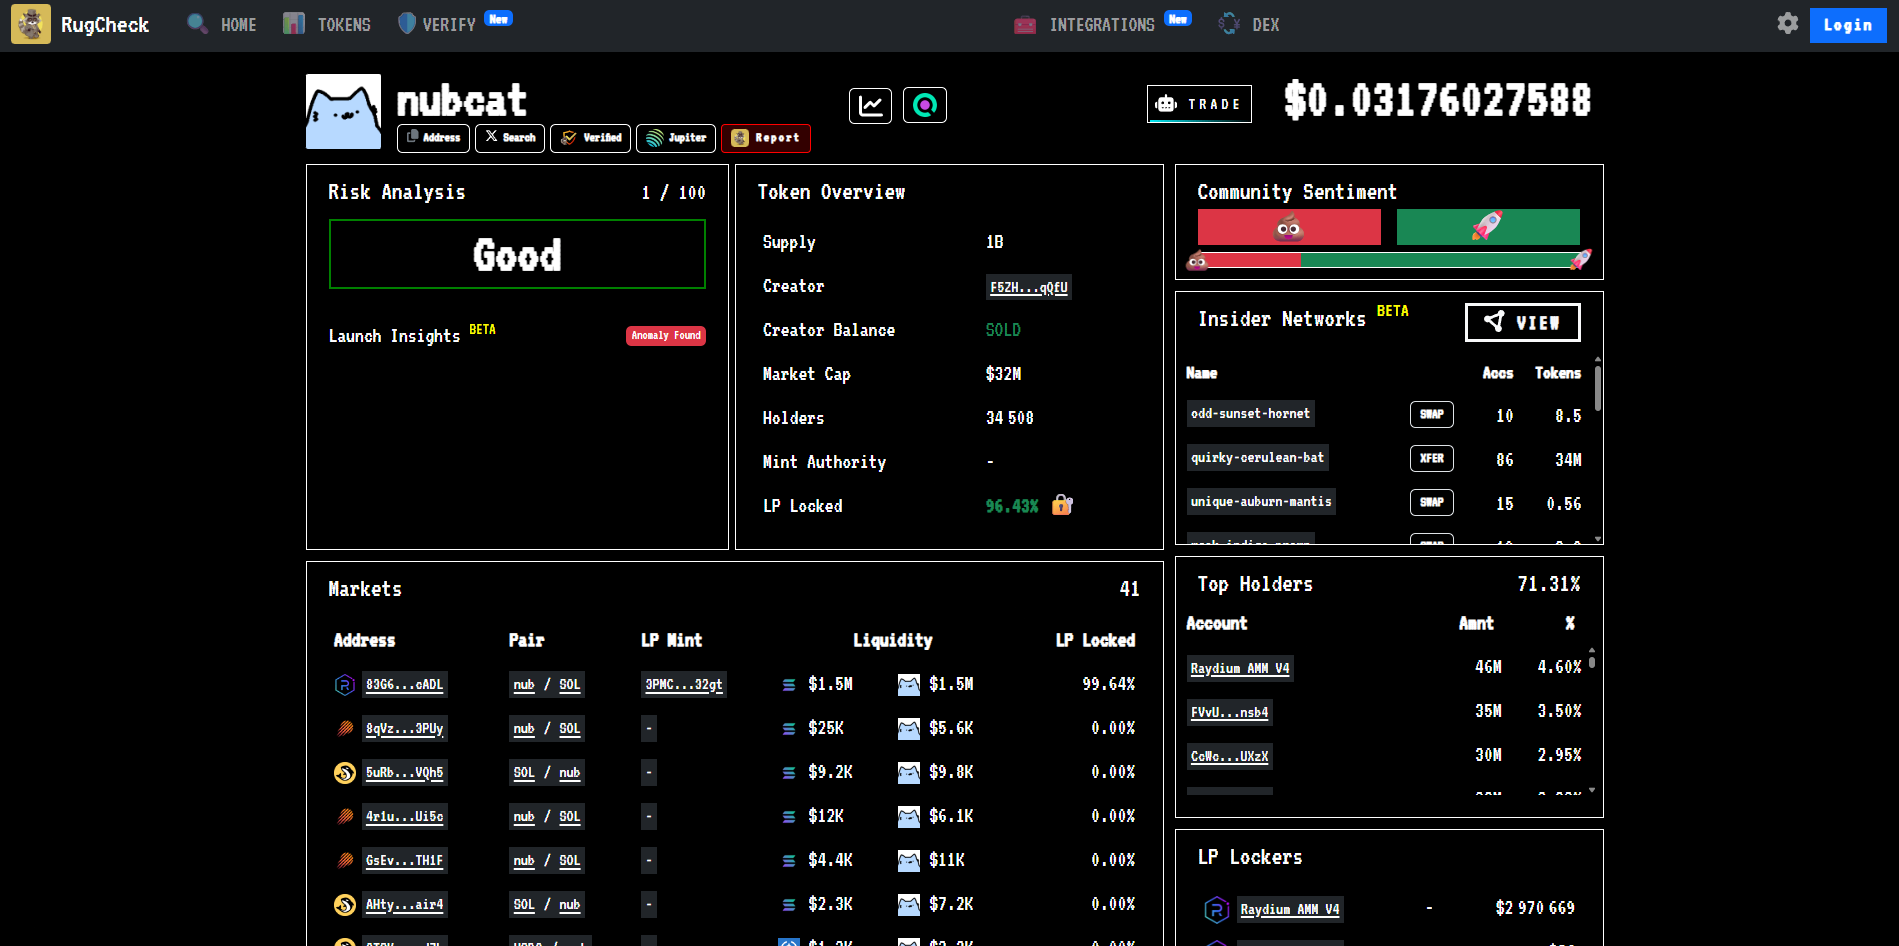Open creator address link F5ZH...qQfU
Viewport: 1899px width, 946px height.
tap(1028, 287)
